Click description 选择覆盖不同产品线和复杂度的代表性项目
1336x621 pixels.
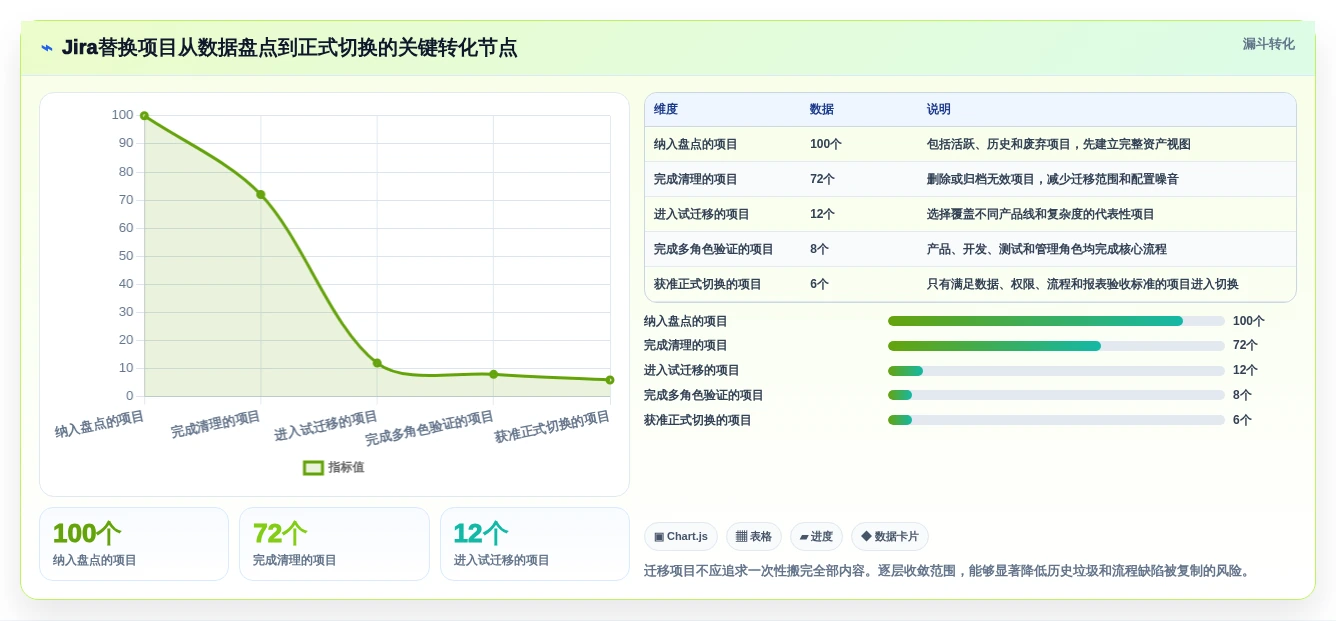click(1041, 214)
